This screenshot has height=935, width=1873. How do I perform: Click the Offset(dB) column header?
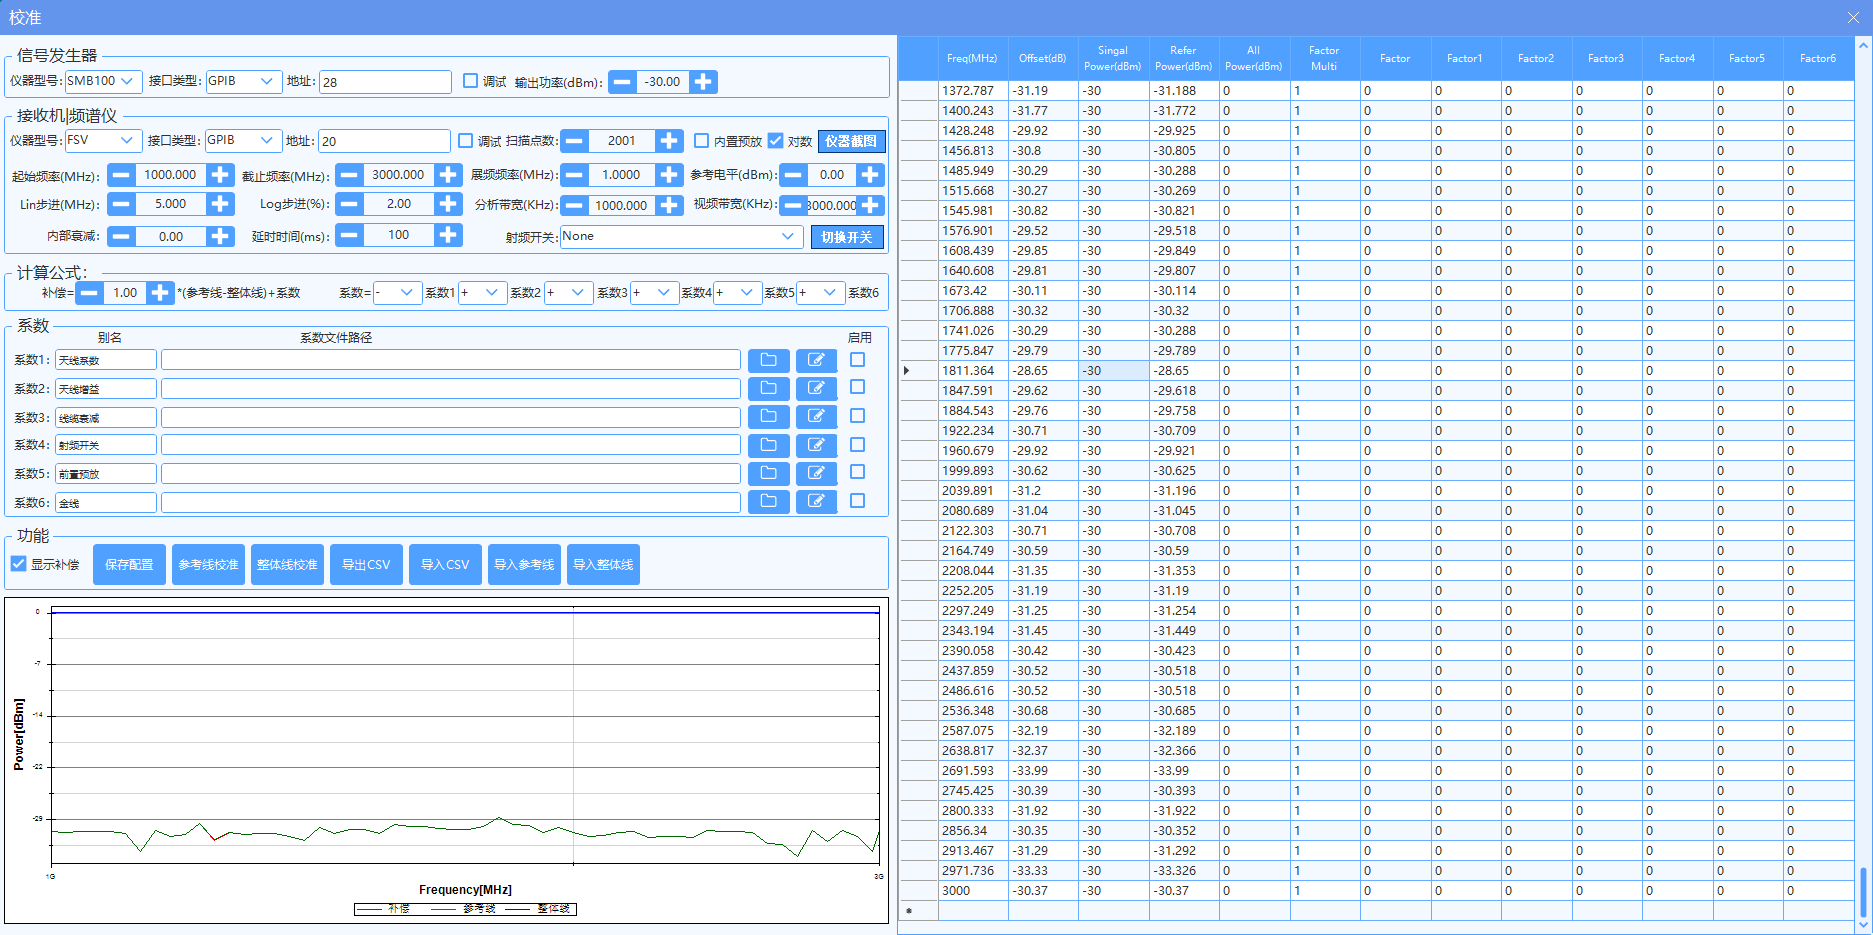coord(1042,58)
